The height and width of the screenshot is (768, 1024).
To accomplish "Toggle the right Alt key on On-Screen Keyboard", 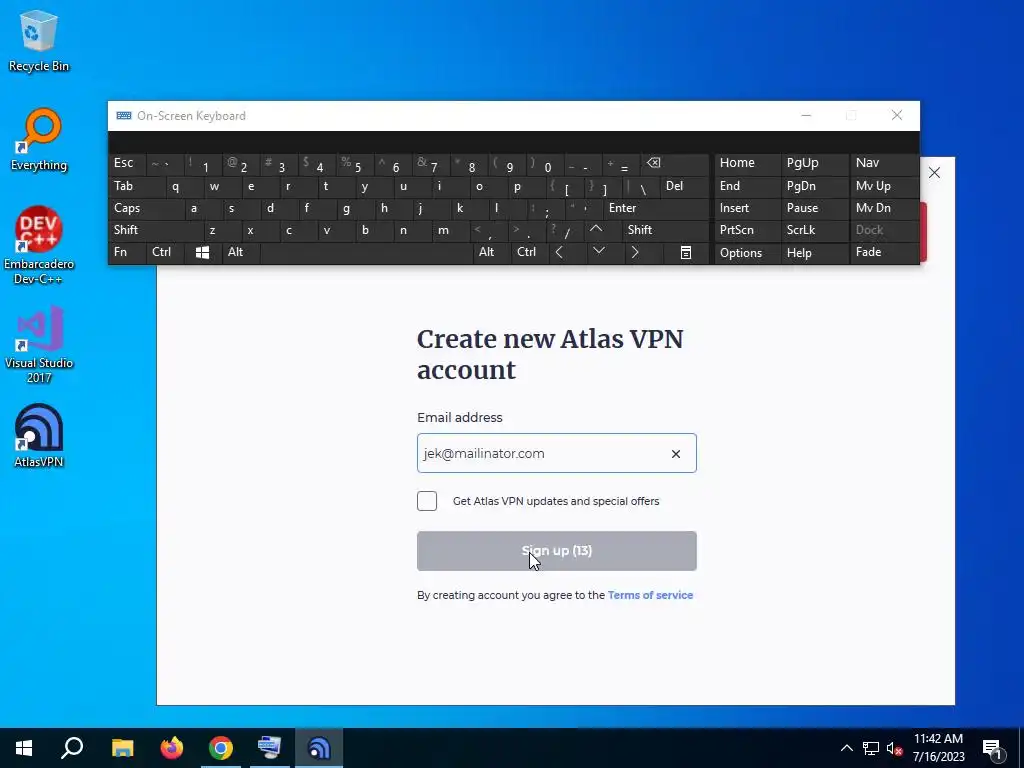I will pos(491,252).
